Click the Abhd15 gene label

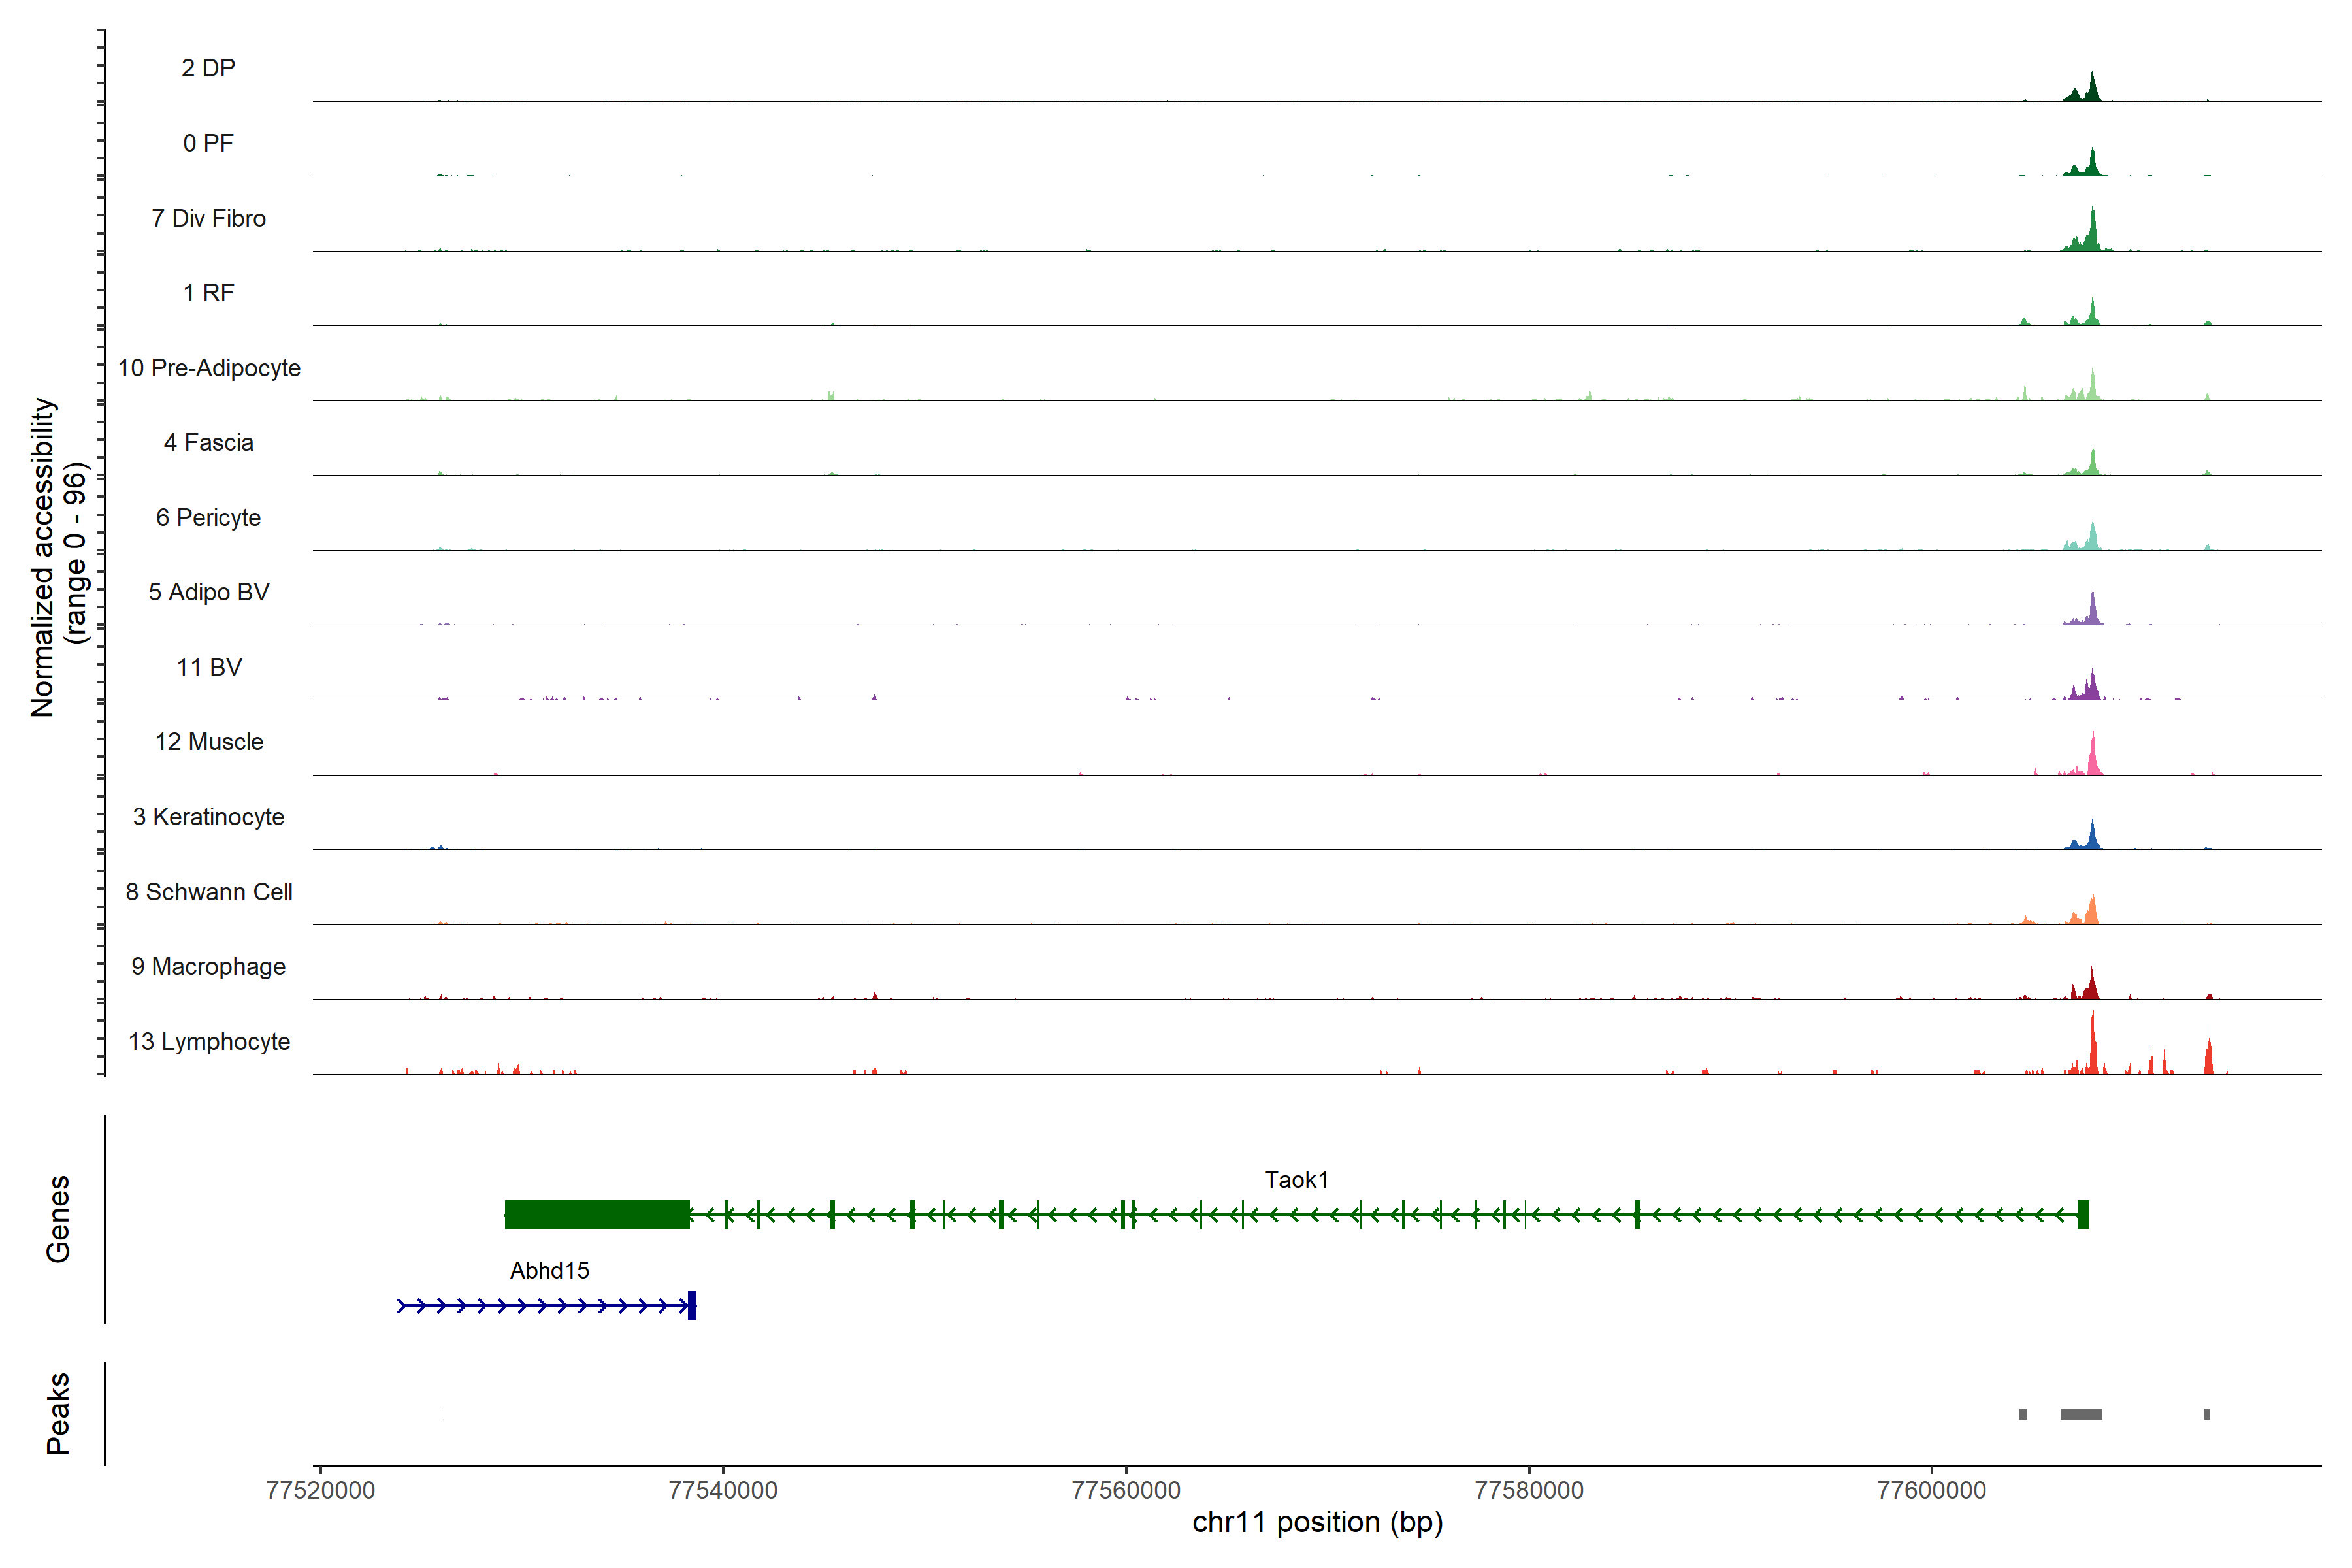(549, 1271)
